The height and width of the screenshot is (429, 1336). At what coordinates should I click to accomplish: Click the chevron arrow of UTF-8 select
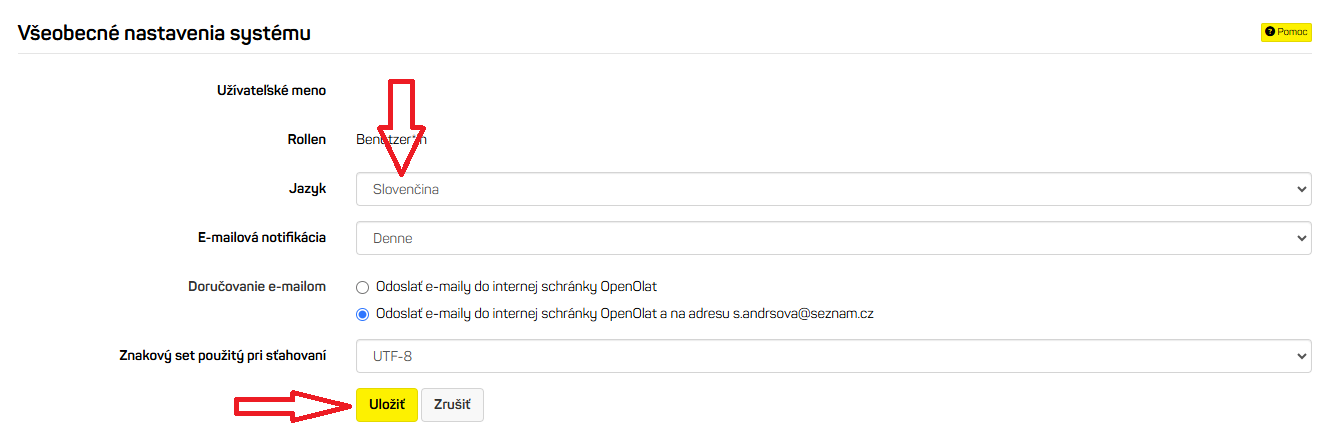pyautogui.click(x=1300, y=355)
